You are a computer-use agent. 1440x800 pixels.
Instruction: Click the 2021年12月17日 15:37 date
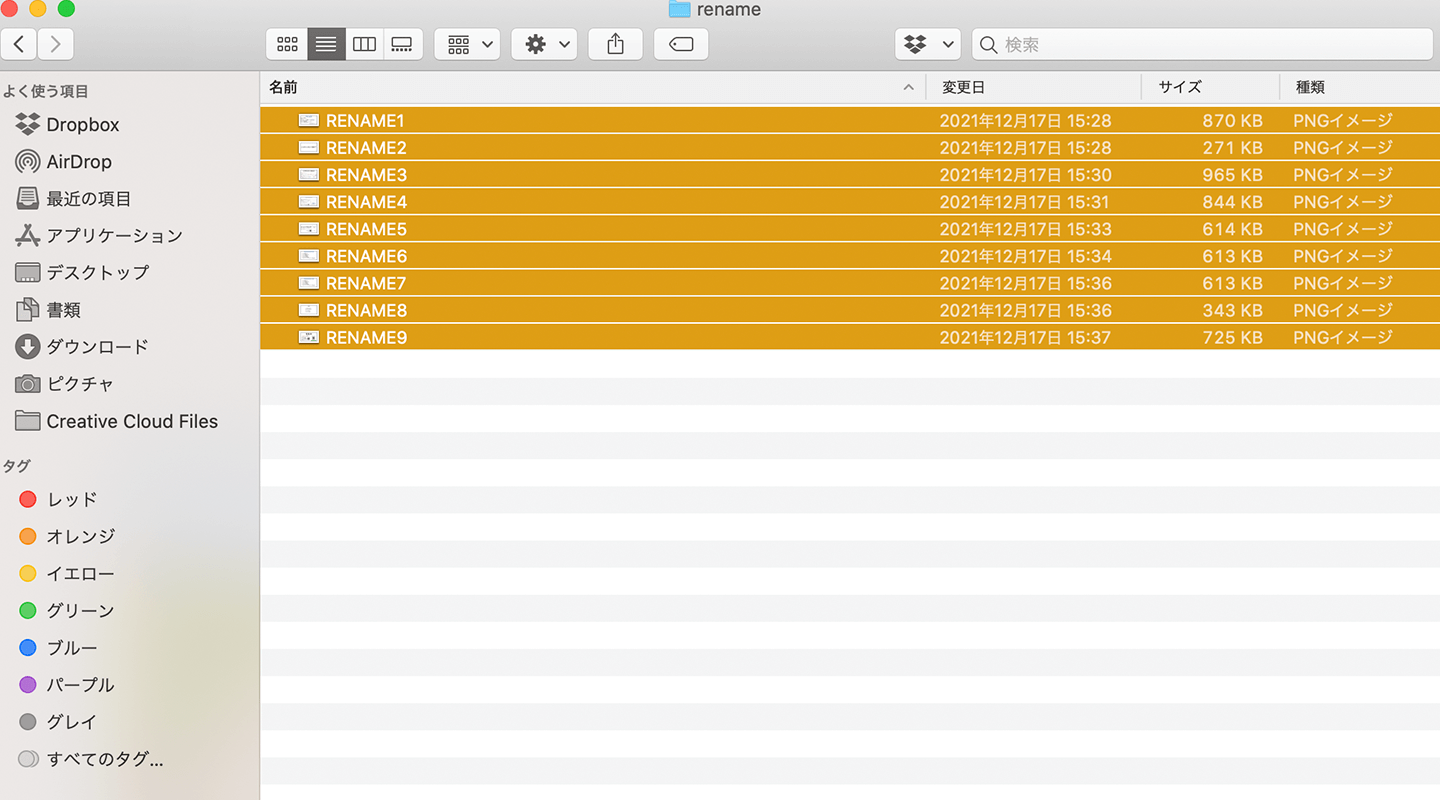pos(1025,338)
